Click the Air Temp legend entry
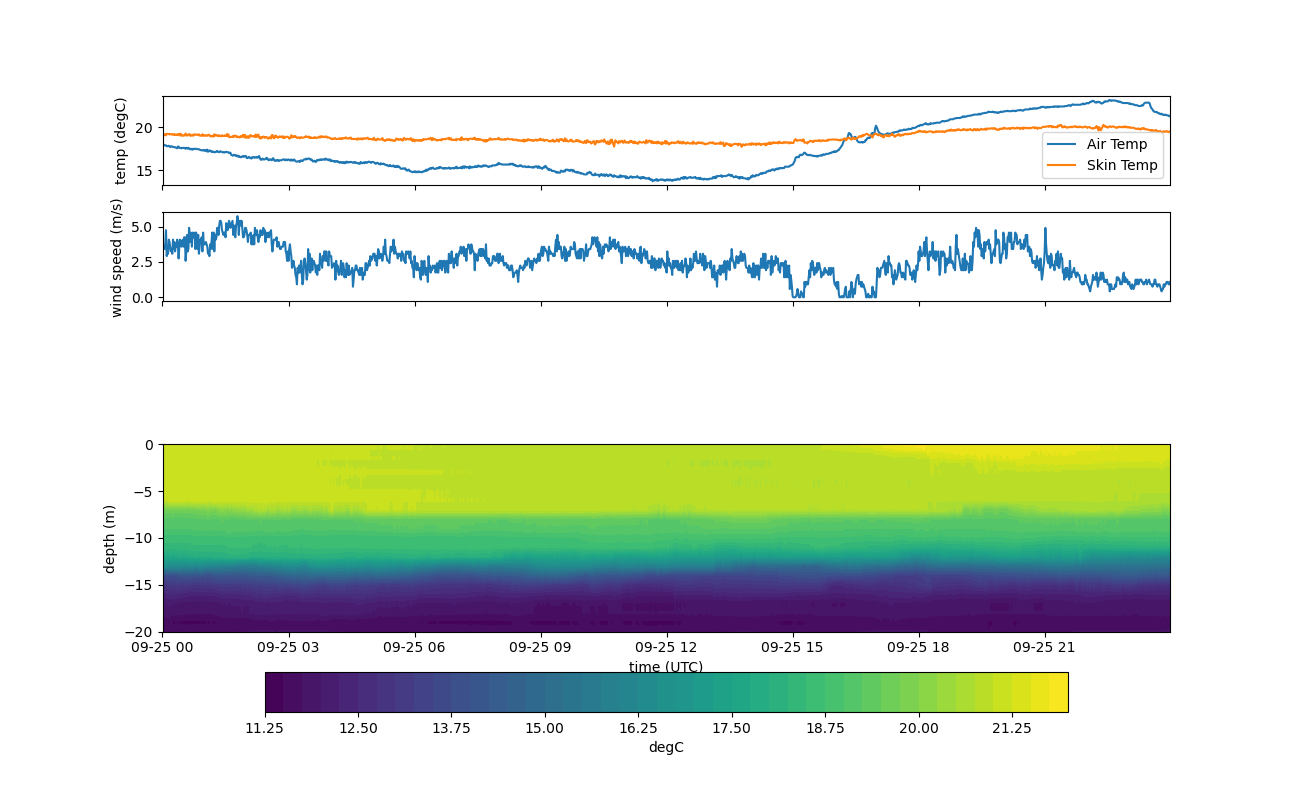1300x800 pixels. [x=1117, y=144]
